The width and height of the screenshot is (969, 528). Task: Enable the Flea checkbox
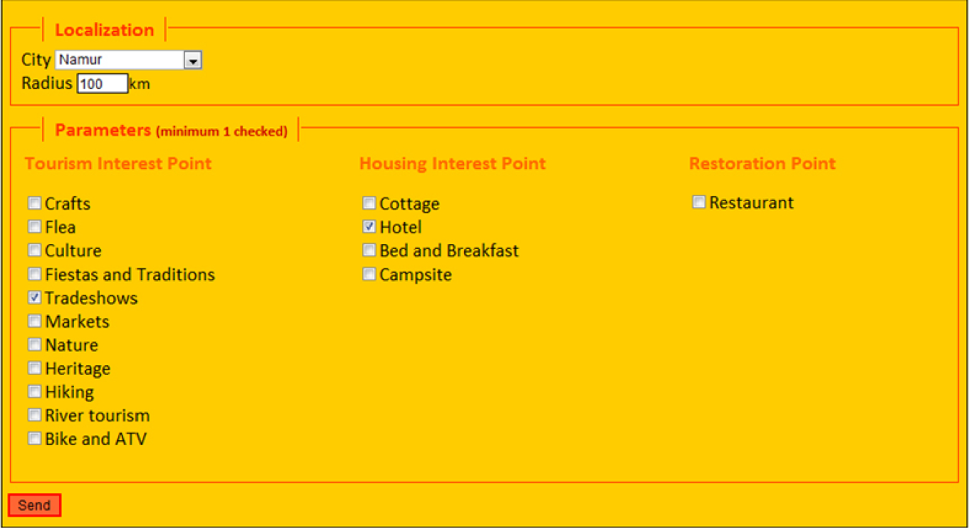(35, 226)
